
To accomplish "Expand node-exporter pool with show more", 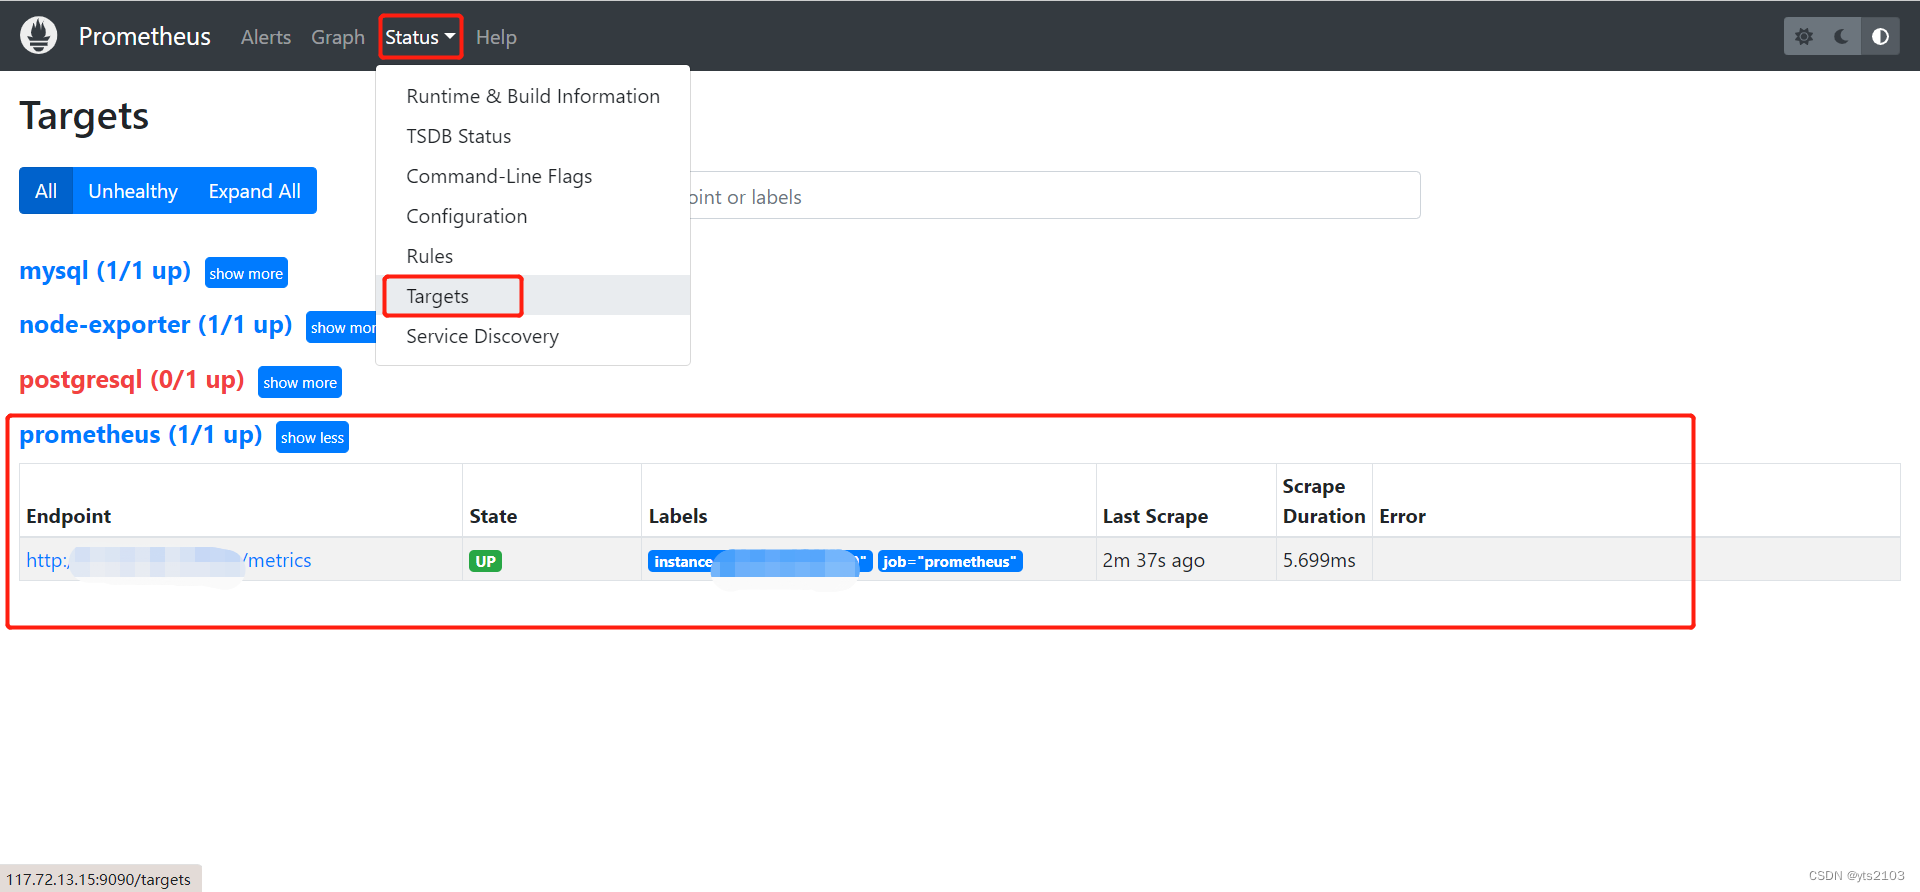I will (x=342, y=327).
